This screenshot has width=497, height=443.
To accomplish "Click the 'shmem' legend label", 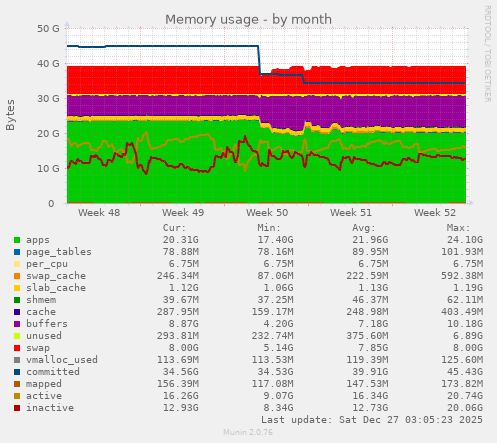I will click(x=41, y=300).
